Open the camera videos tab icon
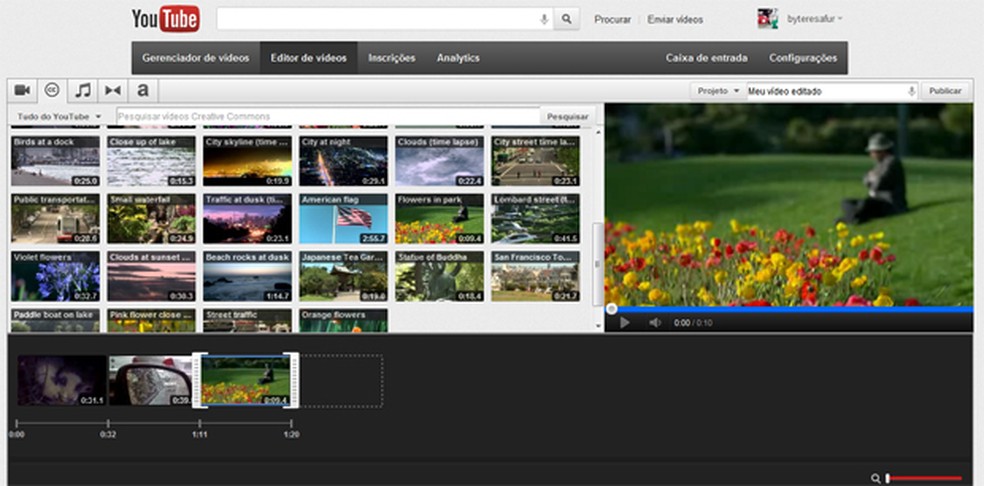The image size is (984, 486). click(x=22, y=90)
